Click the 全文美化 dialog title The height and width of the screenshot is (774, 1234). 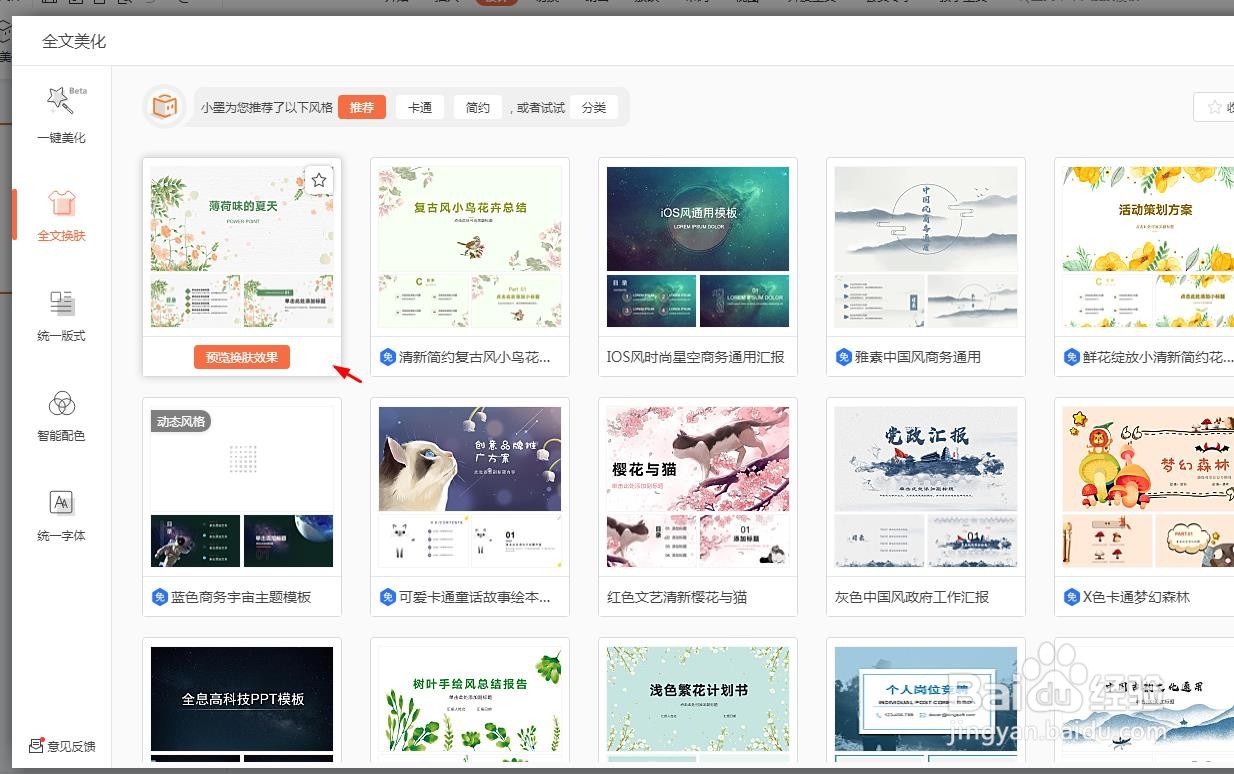pyautogui.click(x=74, y=41)
